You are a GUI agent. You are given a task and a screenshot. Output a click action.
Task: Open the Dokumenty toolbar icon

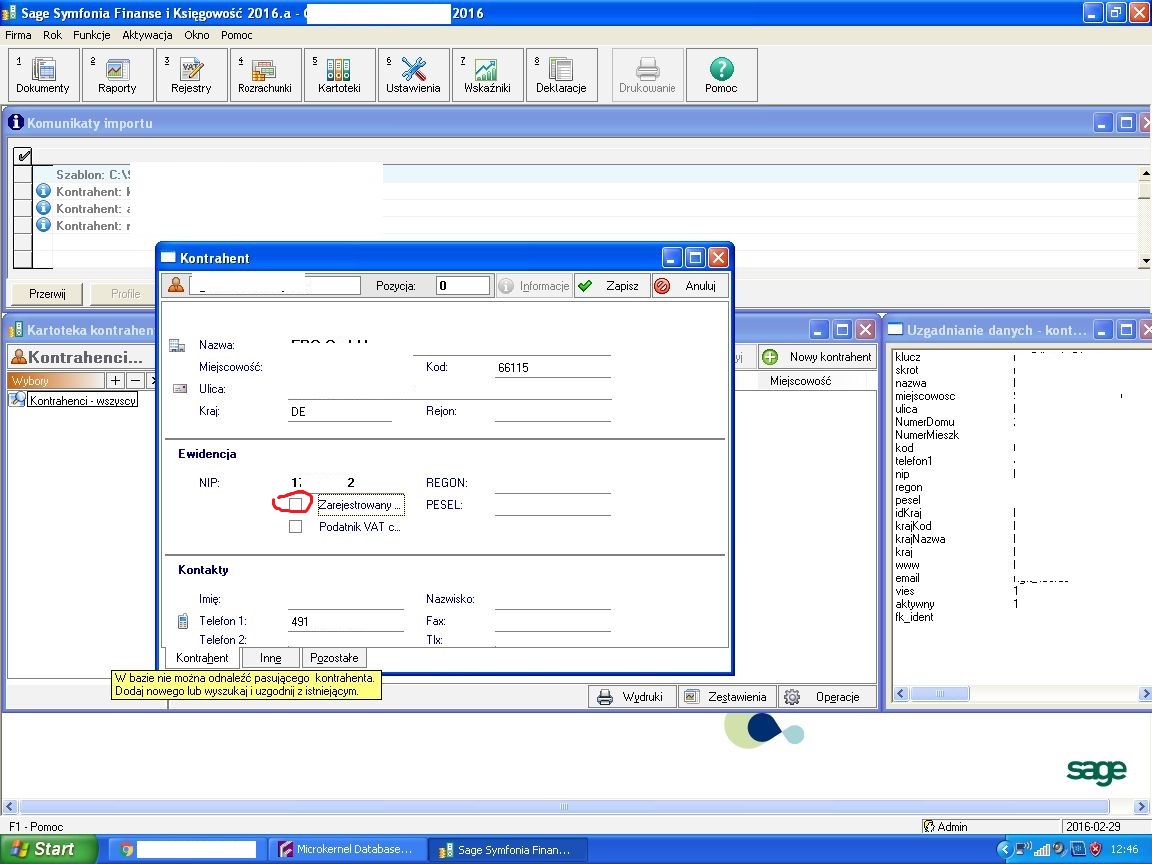43,75
